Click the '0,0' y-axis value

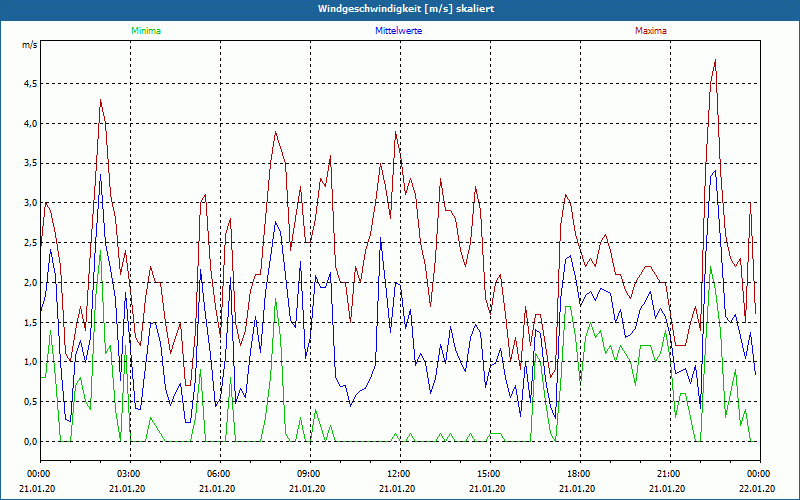click(31, 442)
